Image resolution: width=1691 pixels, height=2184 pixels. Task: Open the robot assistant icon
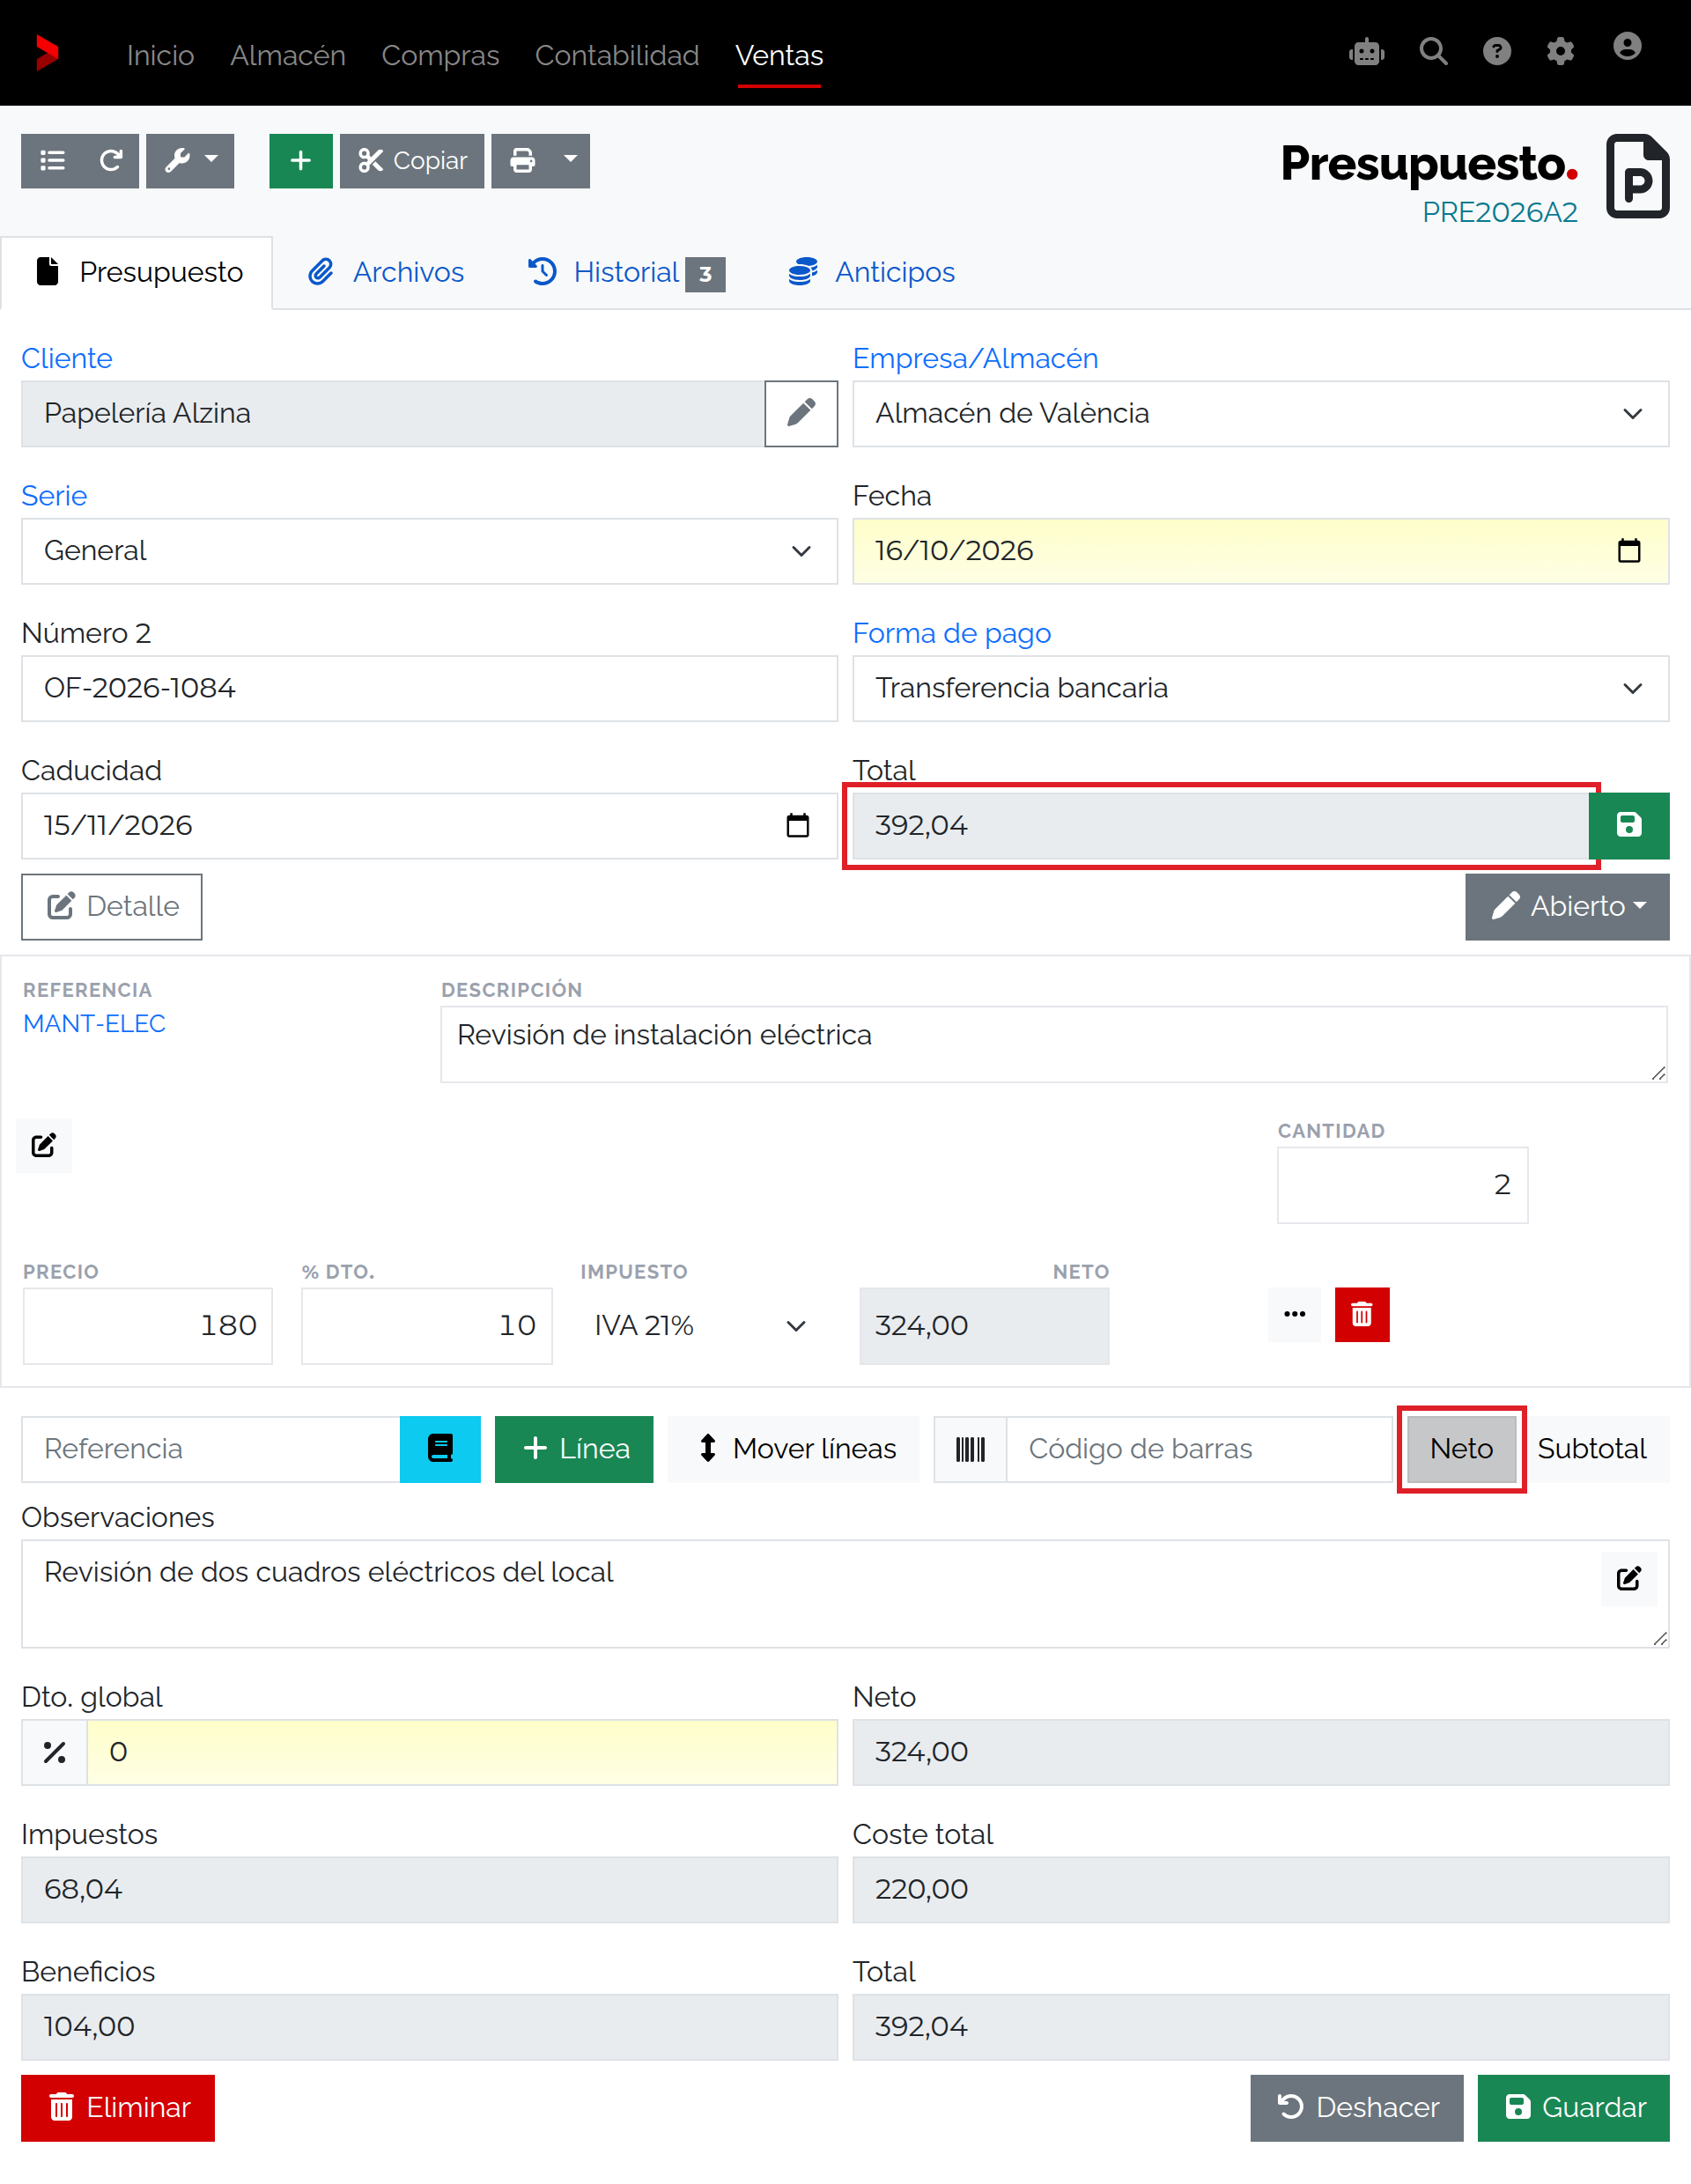pyautogui.click(x=1366, y=52)
